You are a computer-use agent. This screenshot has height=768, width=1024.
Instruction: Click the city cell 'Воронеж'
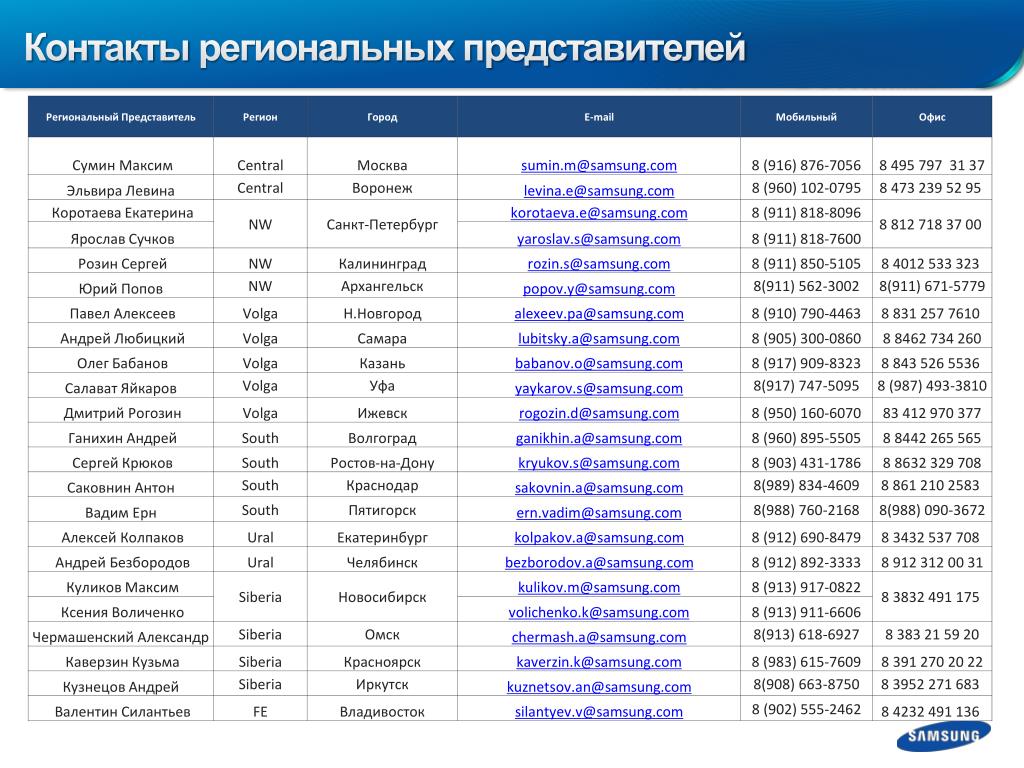coord(382,188)
